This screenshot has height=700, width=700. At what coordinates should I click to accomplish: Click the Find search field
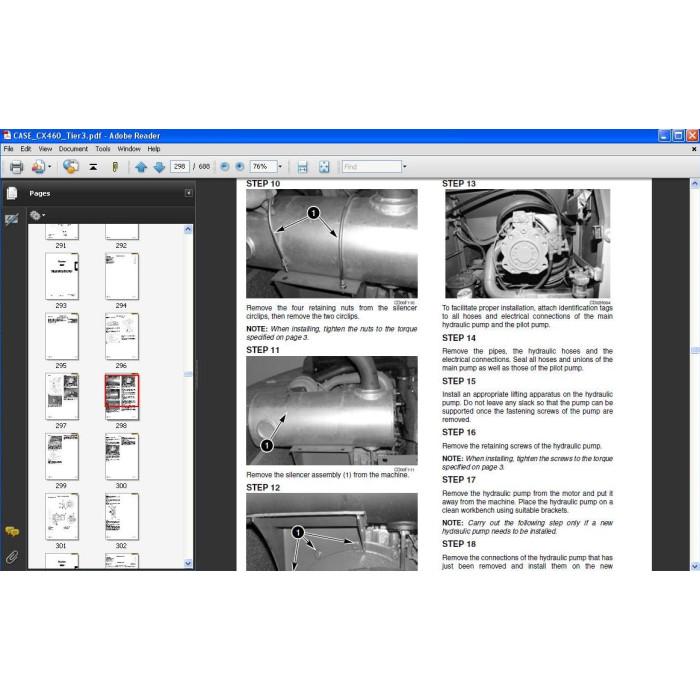pyautogui.click(x=371, y=167)
